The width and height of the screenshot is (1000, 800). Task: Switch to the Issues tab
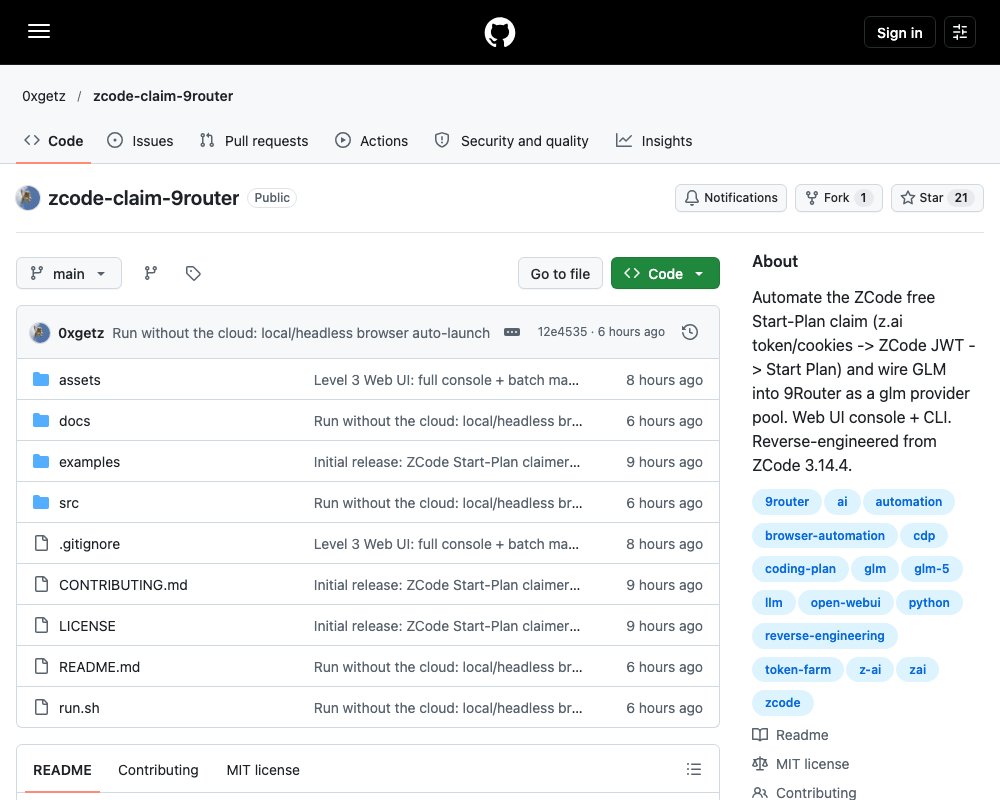[140, 141]
